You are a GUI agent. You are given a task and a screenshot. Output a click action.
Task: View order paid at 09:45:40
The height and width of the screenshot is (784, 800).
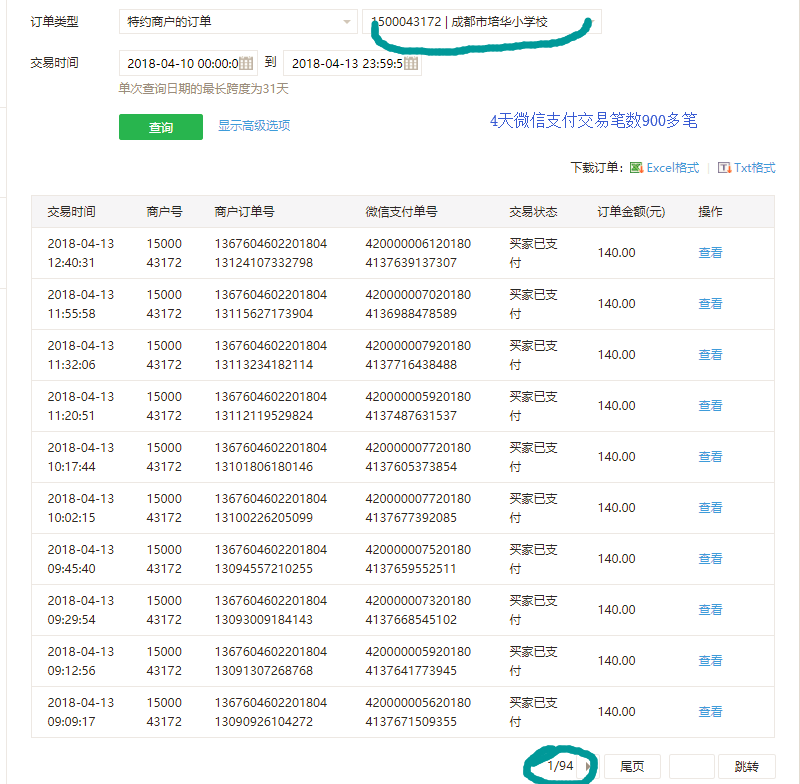tap(710, 559)
